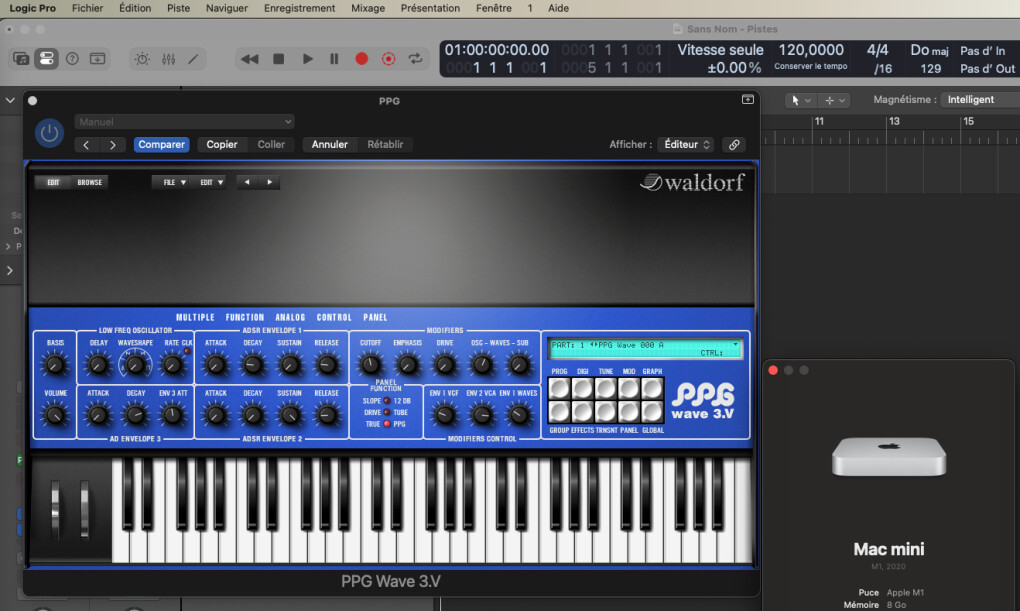Toggle the Inspector button in control bar
This screenshot has height=611, width=1020.
pos(46,59)
